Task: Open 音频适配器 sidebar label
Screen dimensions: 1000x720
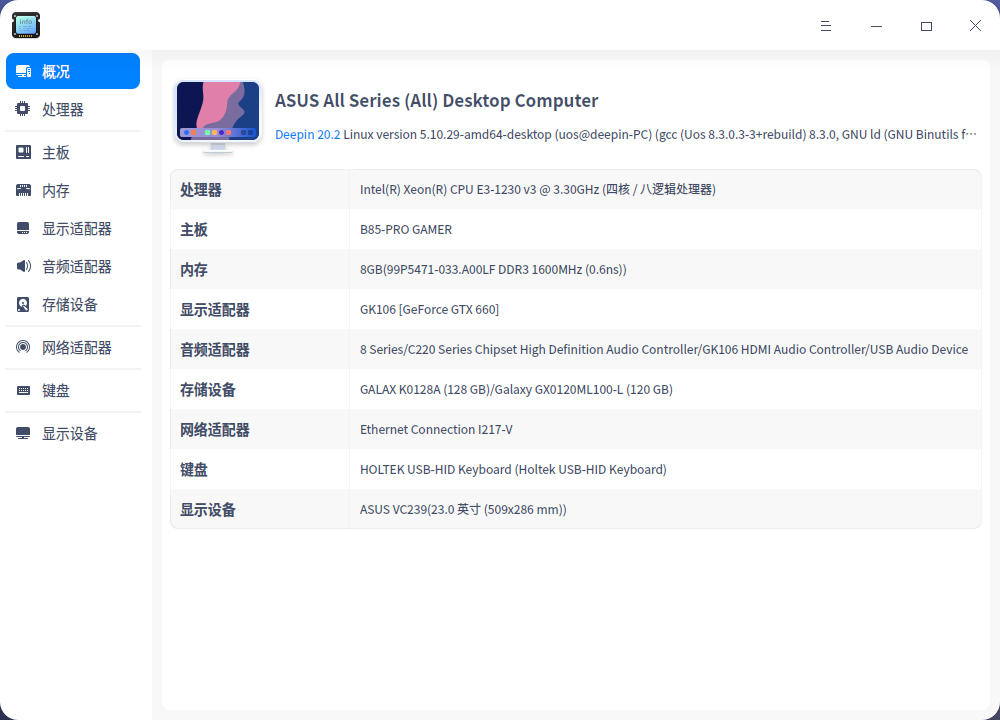Action: click(x=77, y=267)
